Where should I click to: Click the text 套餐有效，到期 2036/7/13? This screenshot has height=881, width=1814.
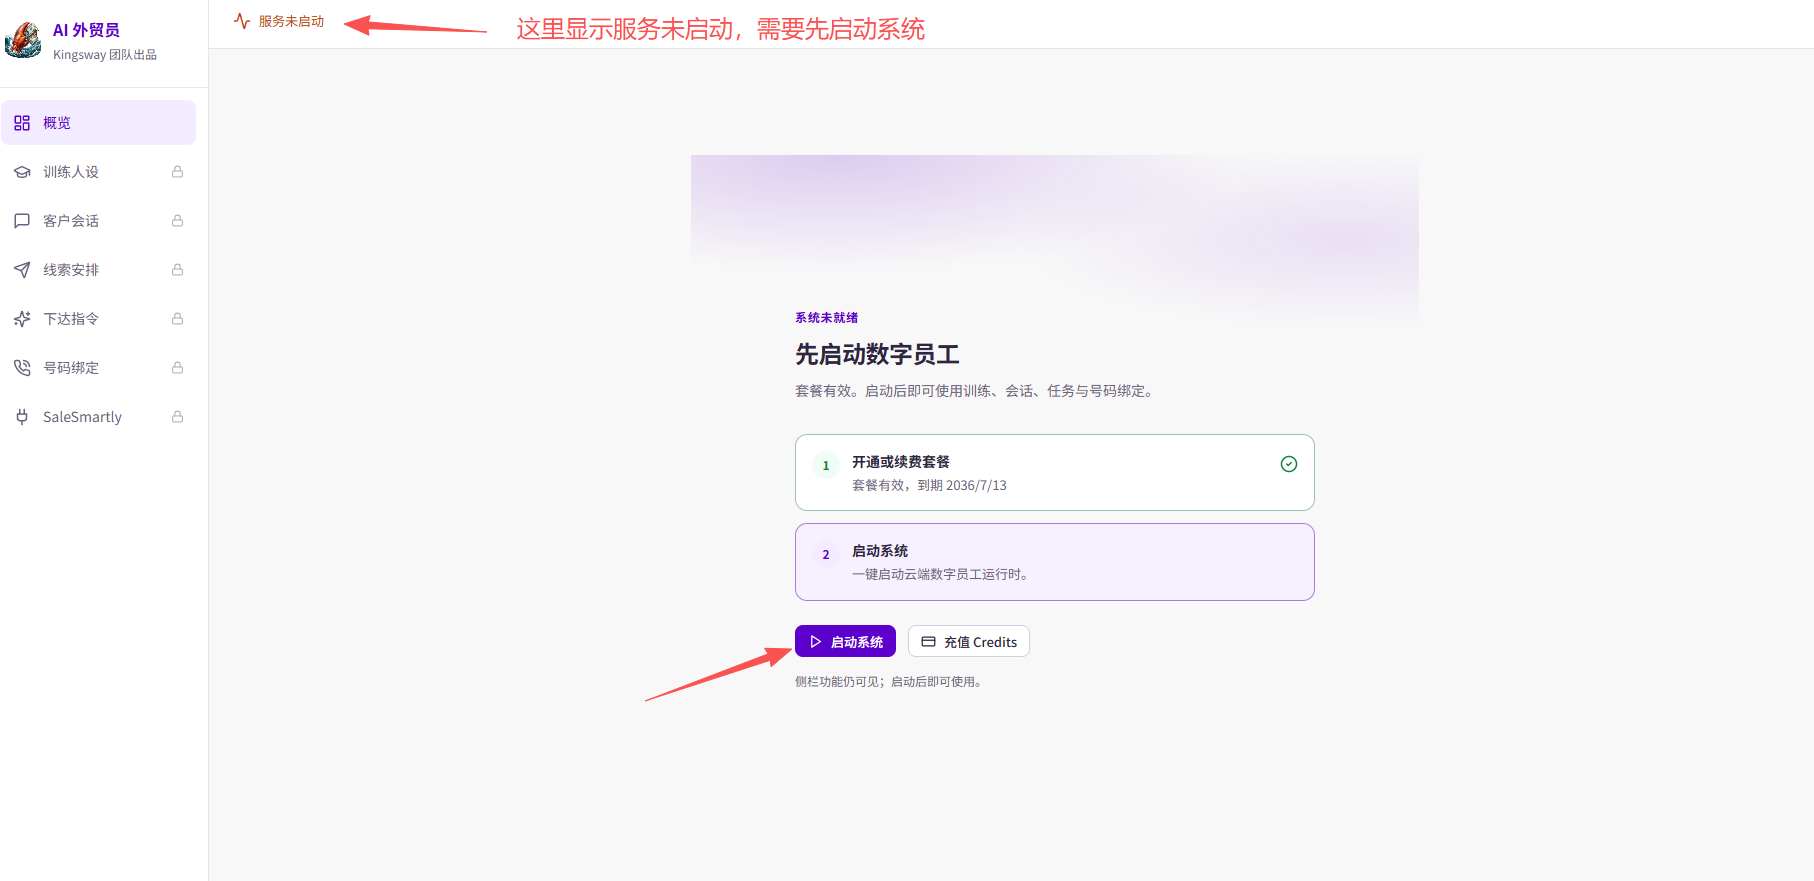pos(929,485)
